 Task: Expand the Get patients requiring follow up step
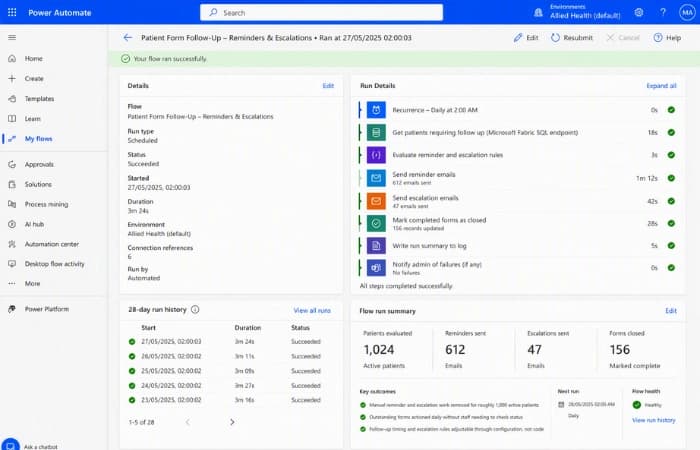pos(518,133)
